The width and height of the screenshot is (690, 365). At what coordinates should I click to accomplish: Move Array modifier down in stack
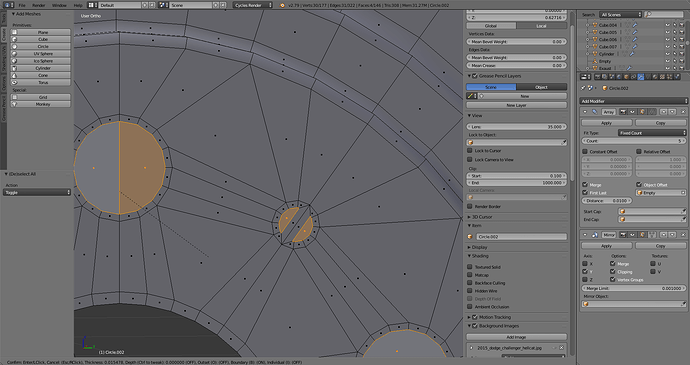[672, 112]
